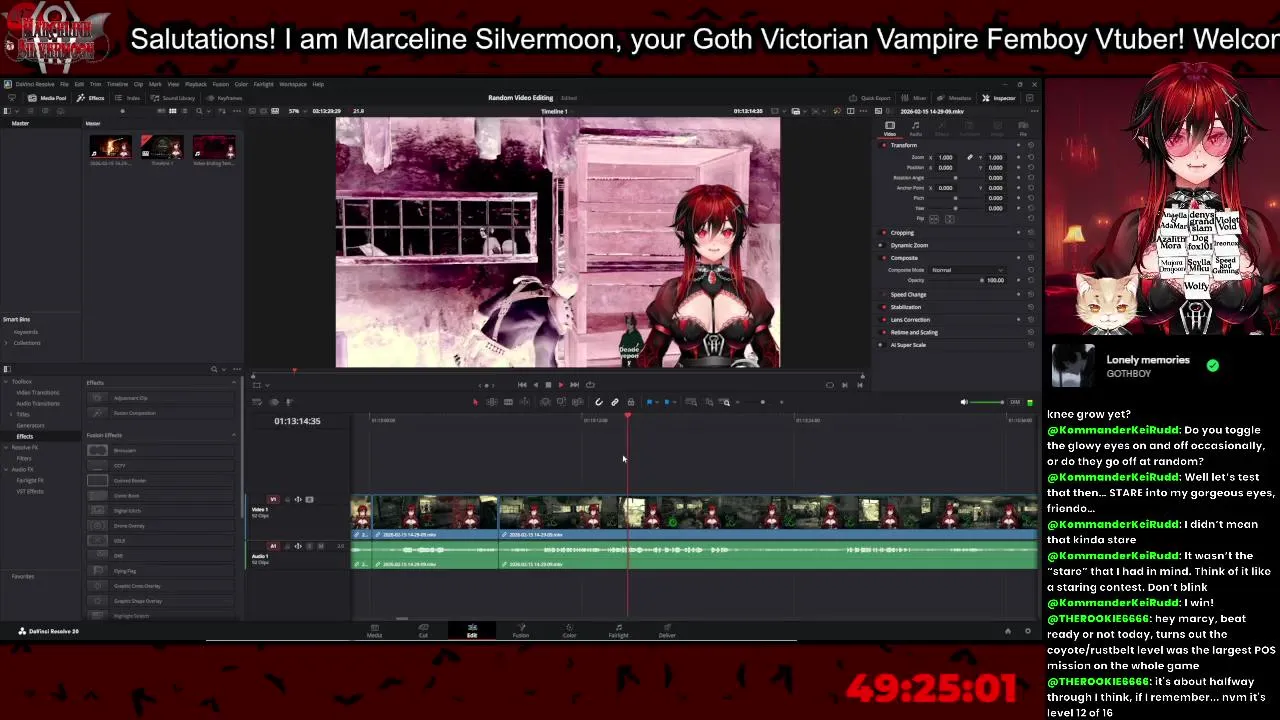Toggle the Stabilization enable switch
The width and height of the screenshot is (1280, 720).
[884, 307]
